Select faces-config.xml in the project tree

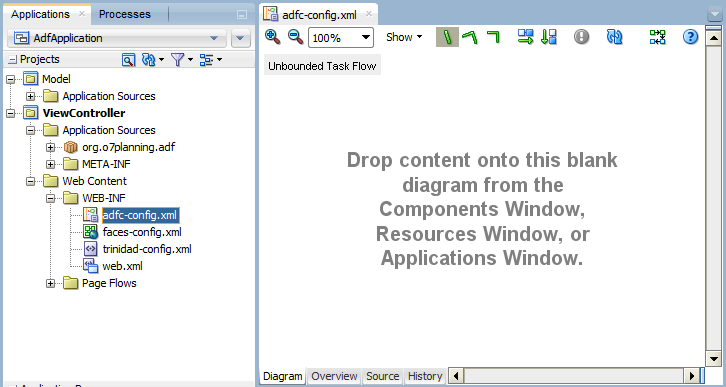[x=142, y=232]
